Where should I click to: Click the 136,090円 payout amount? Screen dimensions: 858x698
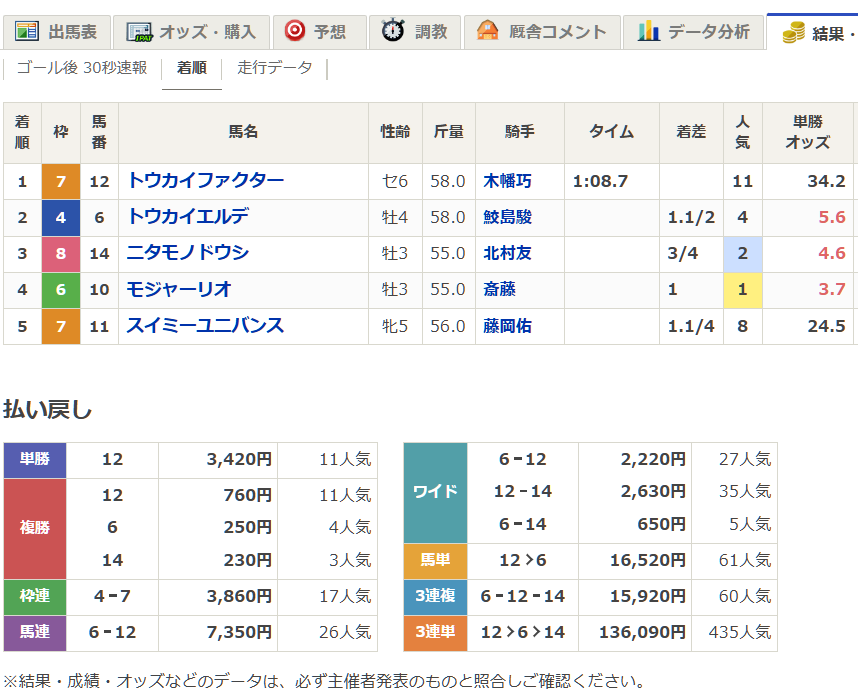642,632
